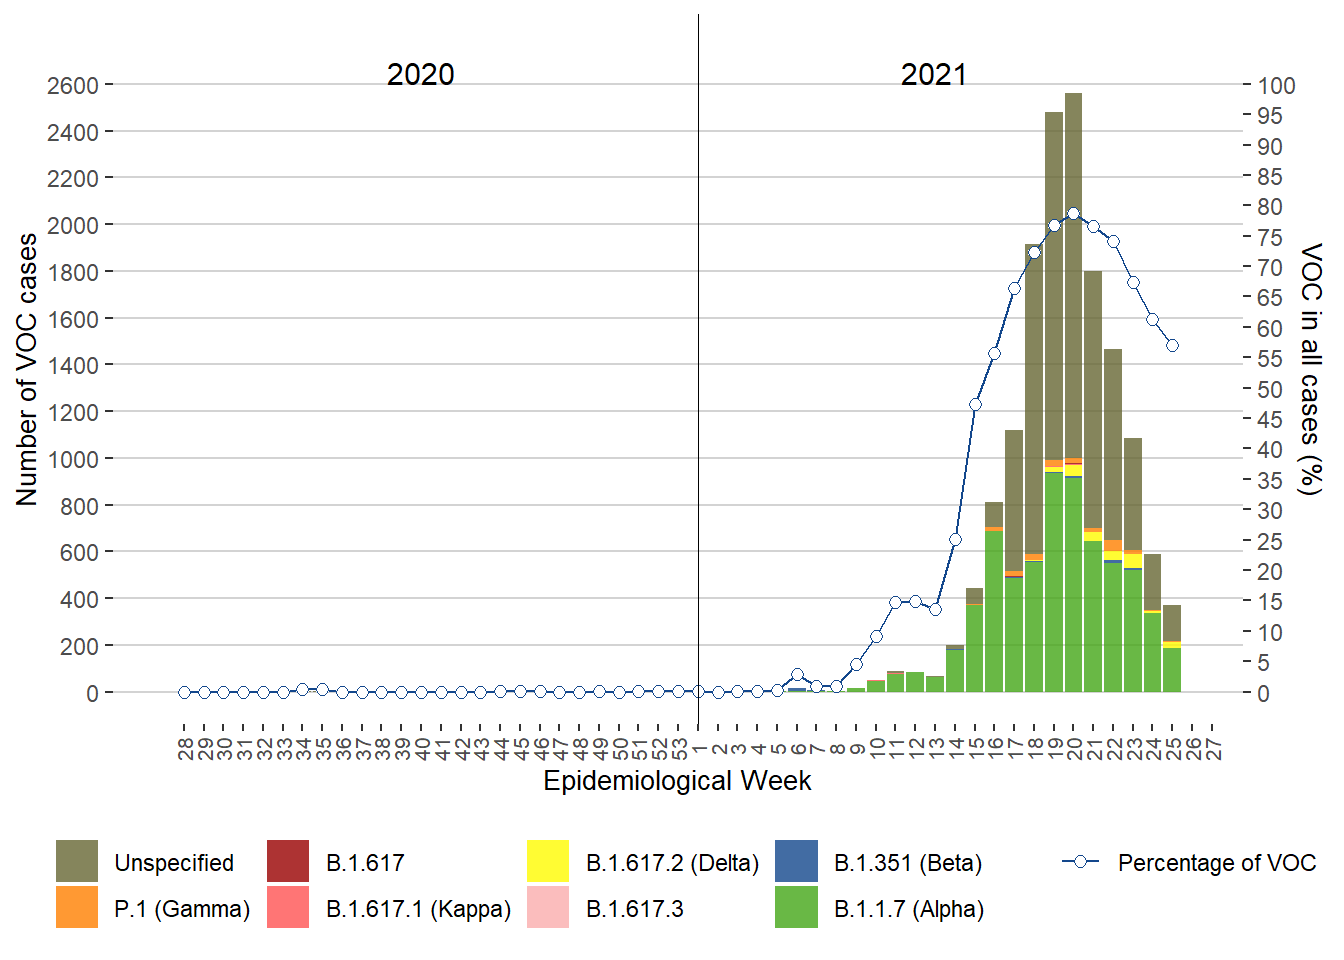Click the B.1.617.1 (Kappa) legend swatch
Screen dimensions: 1344x960
pos(288,908)
